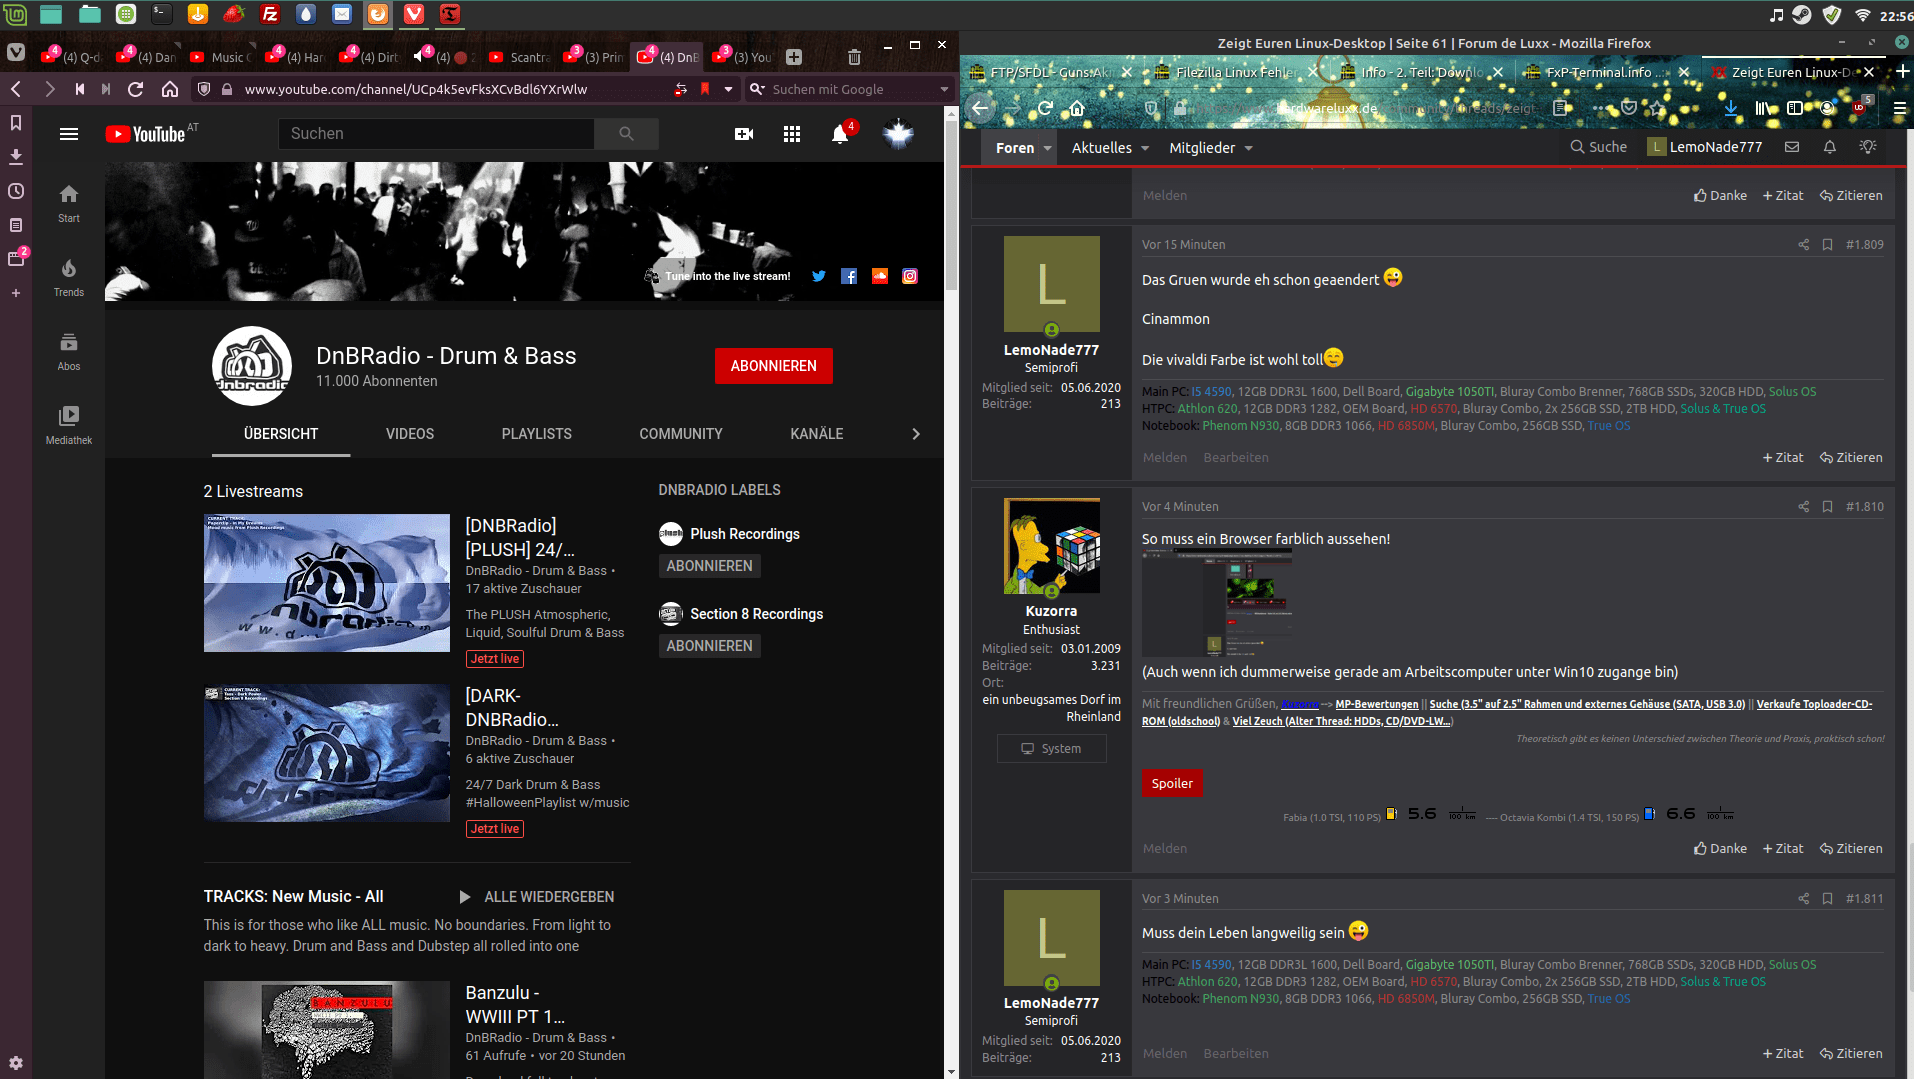The width and height of the screenshot is (1914, 1079).
Task: Open closed tabs trash in Vivaldi
Action: [854, 57]
